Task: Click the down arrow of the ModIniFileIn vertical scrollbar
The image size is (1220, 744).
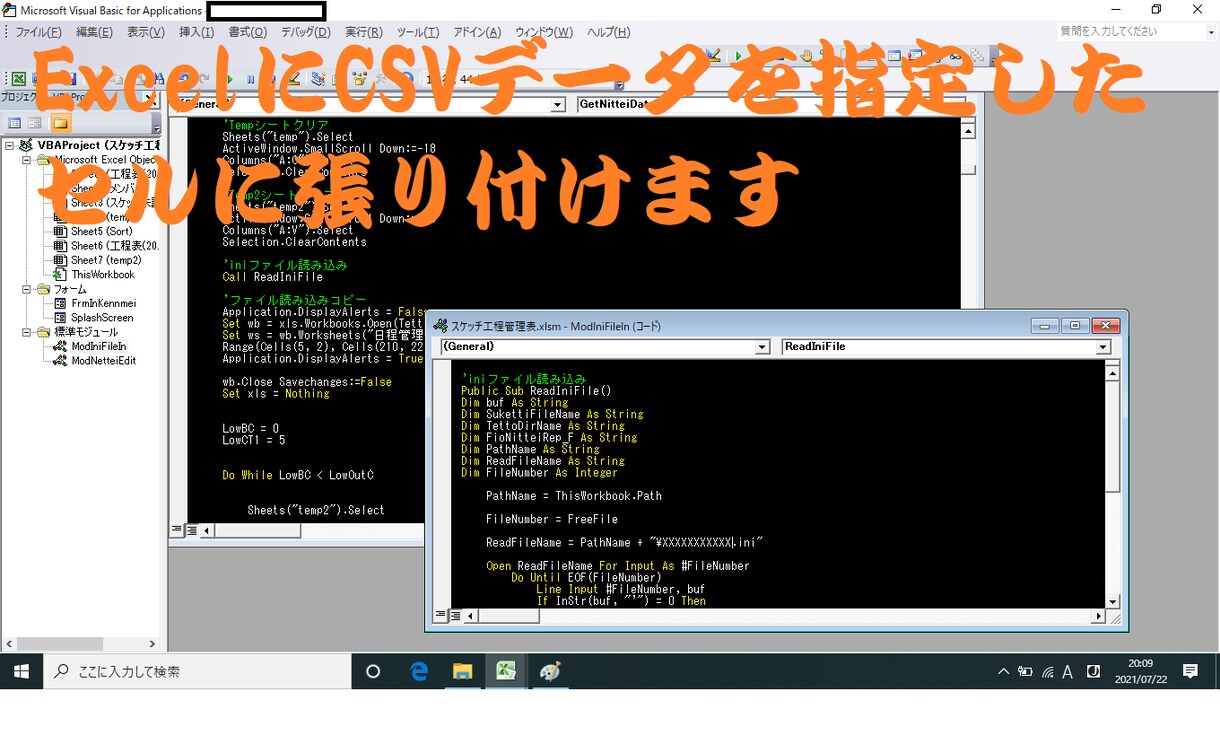Action: 1112,601
